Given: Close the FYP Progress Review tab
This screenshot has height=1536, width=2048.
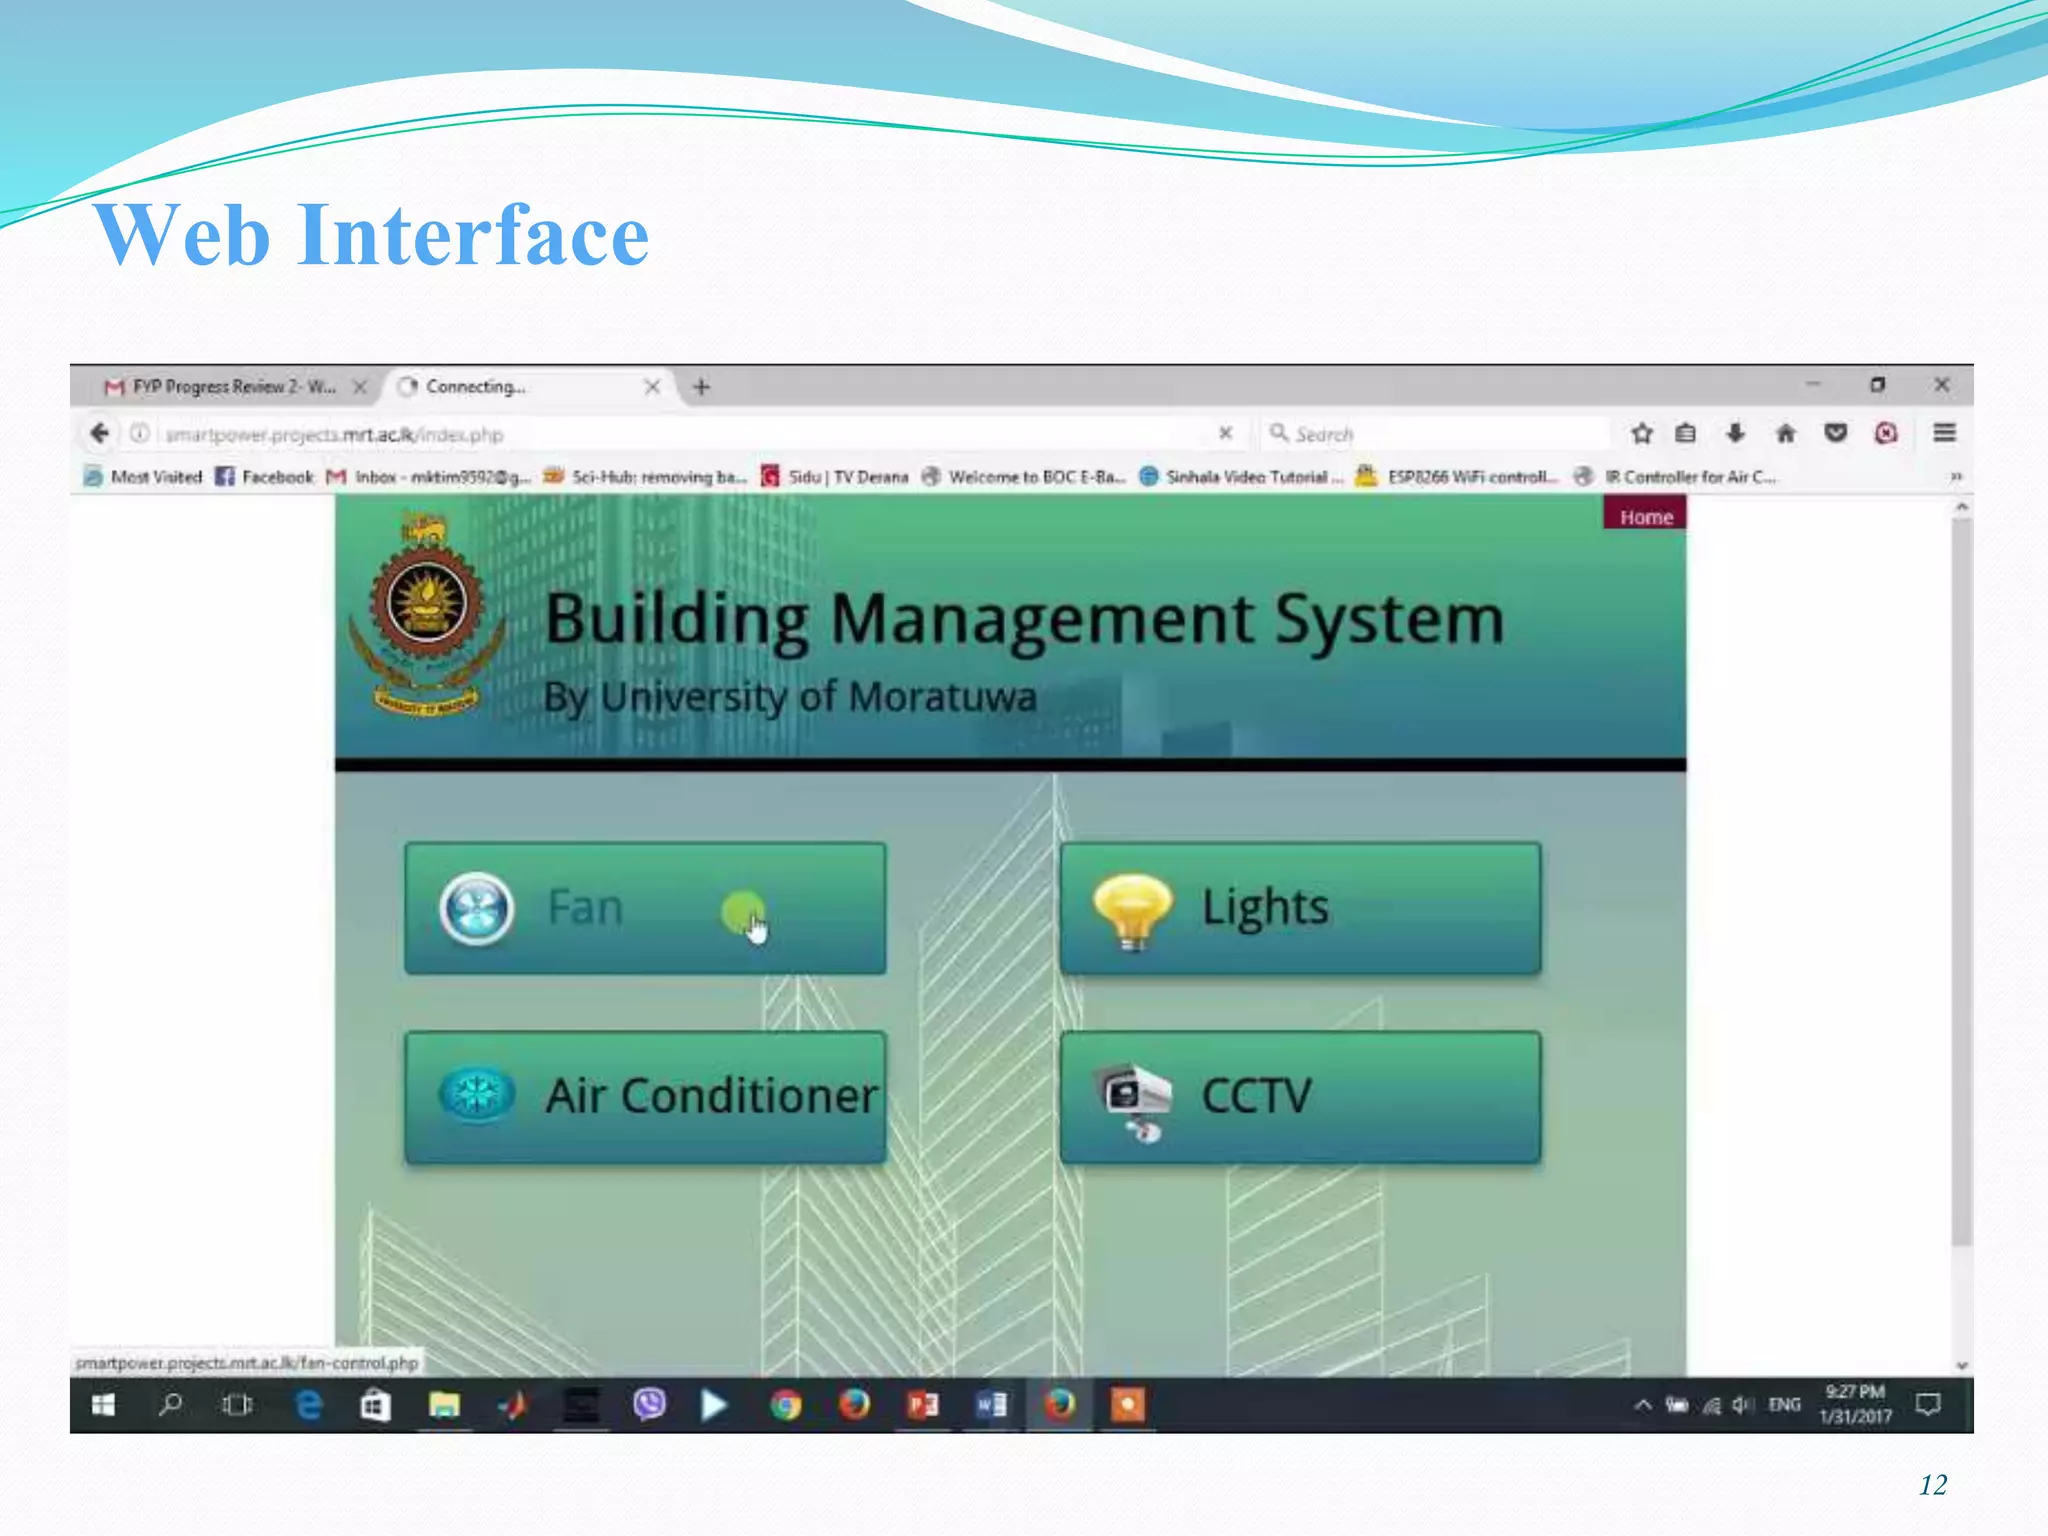Looking at the screenshot, I should (360, 386).
